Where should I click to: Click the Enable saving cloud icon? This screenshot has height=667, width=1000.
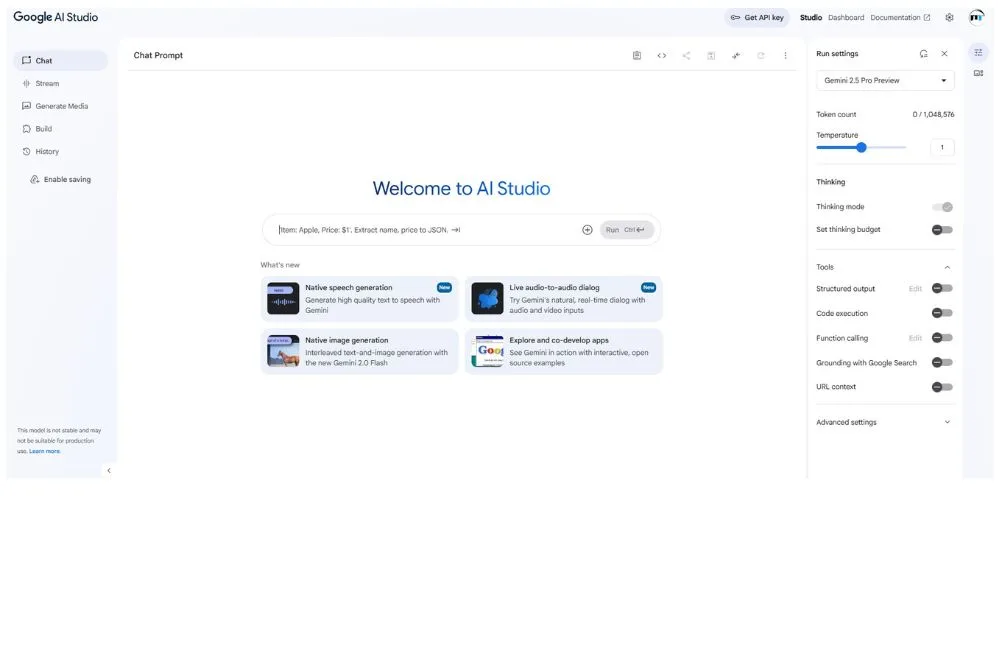(x=34, y=180)
